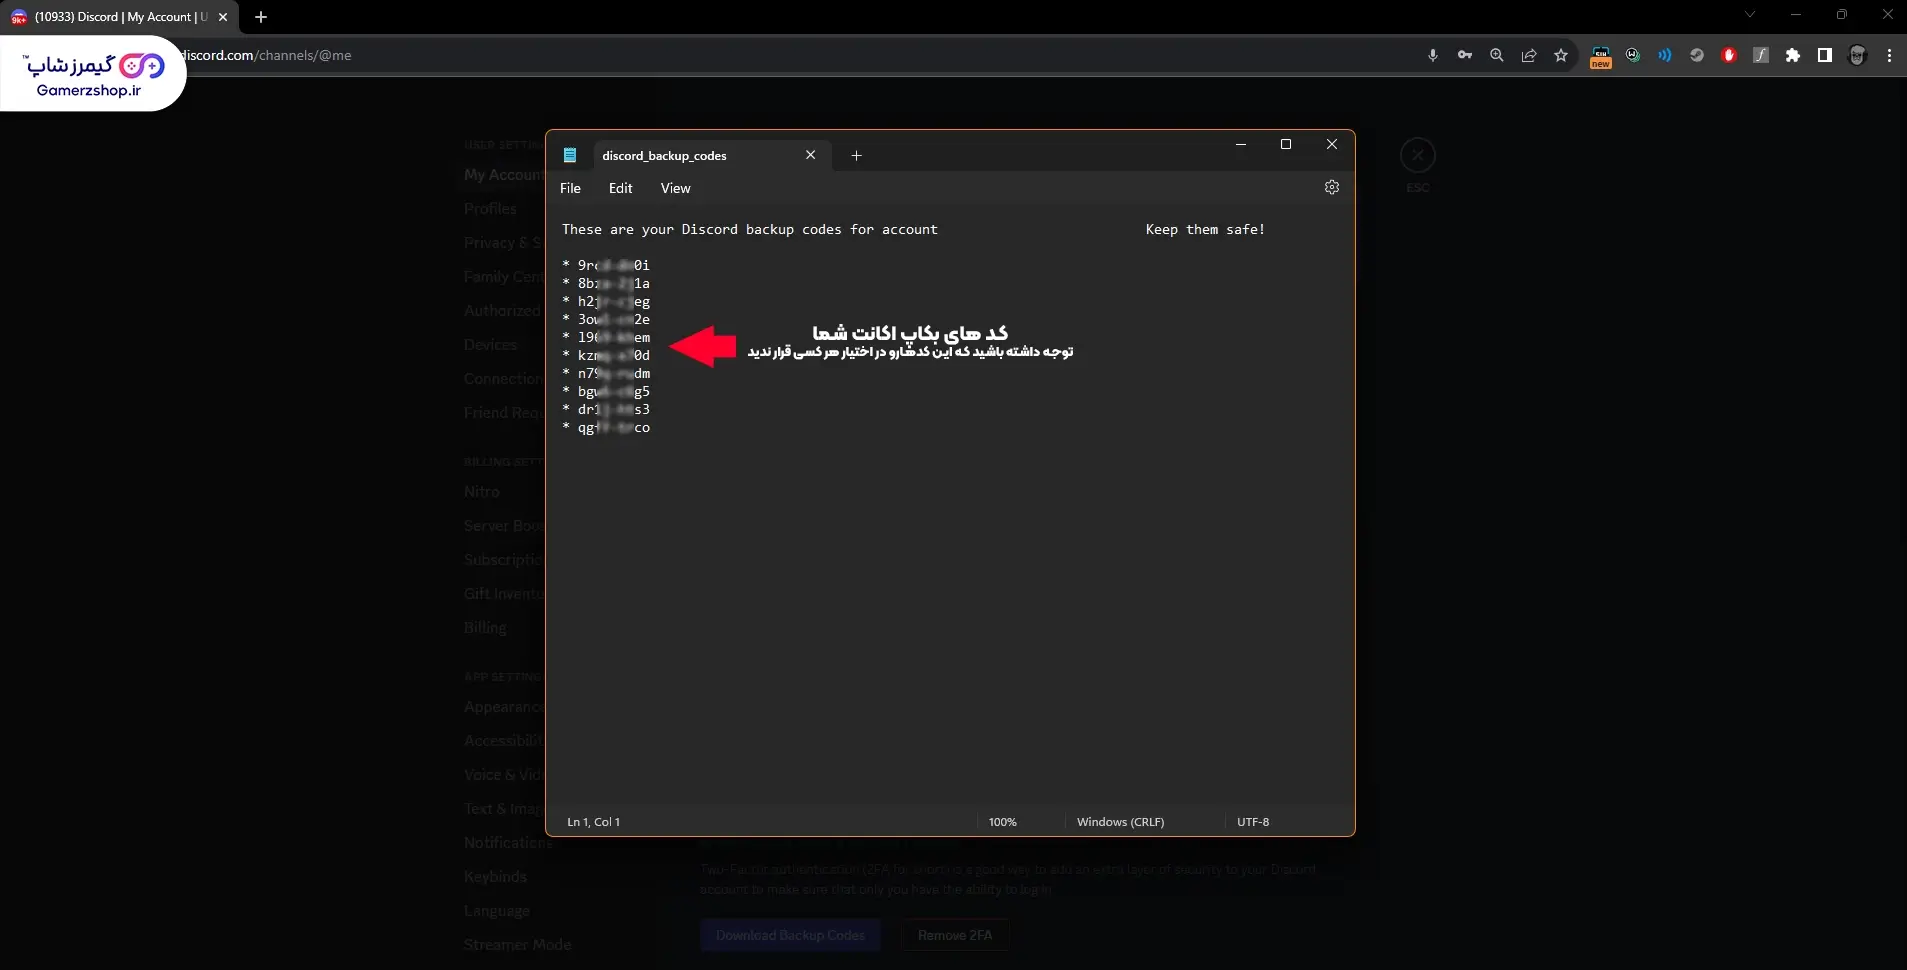Select the Discord My Account browser tab
The width and height of the screenshot is (1907, 970).
tap(120, 17)
